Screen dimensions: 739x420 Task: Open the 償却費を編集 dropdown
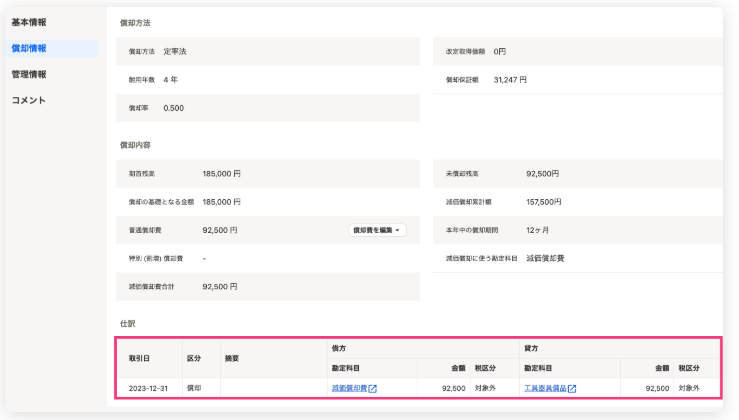point(378,230)
